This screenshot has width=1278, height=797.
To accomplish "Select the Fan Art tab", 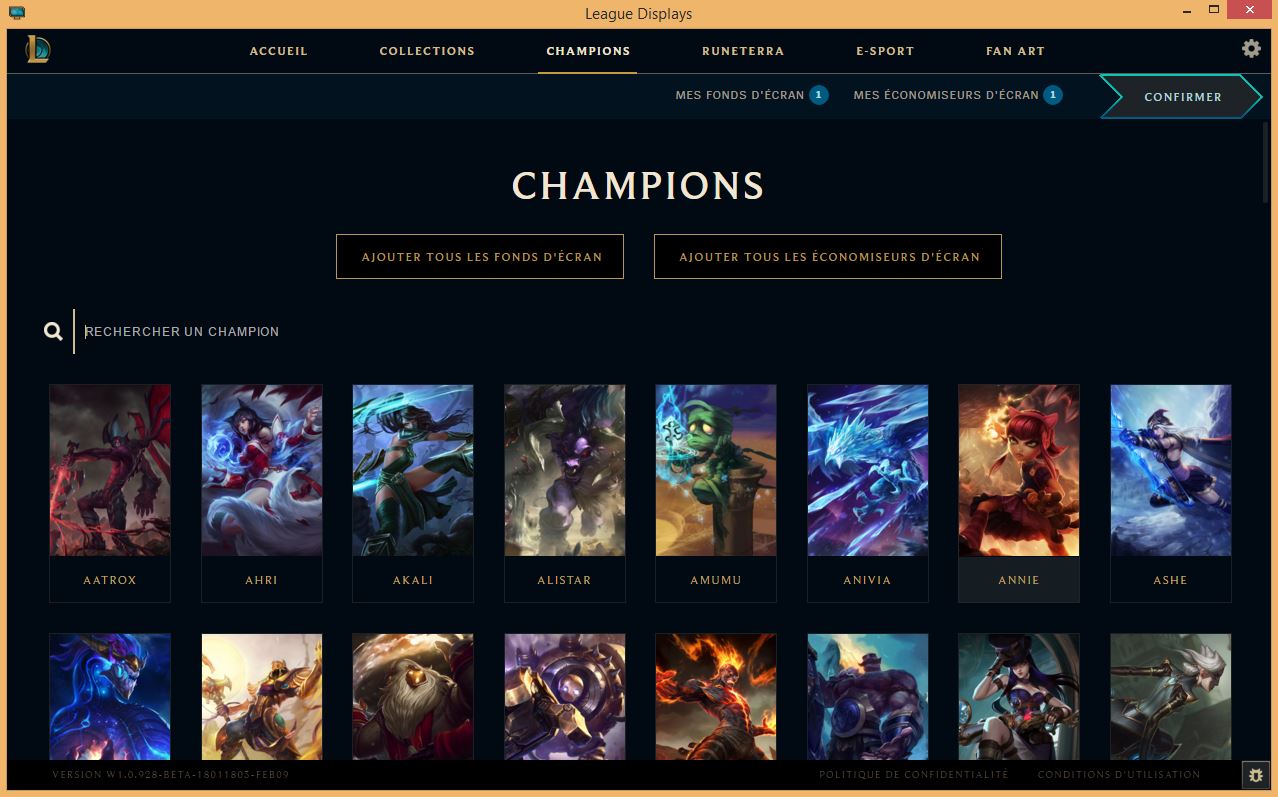I will point(1015,51).
